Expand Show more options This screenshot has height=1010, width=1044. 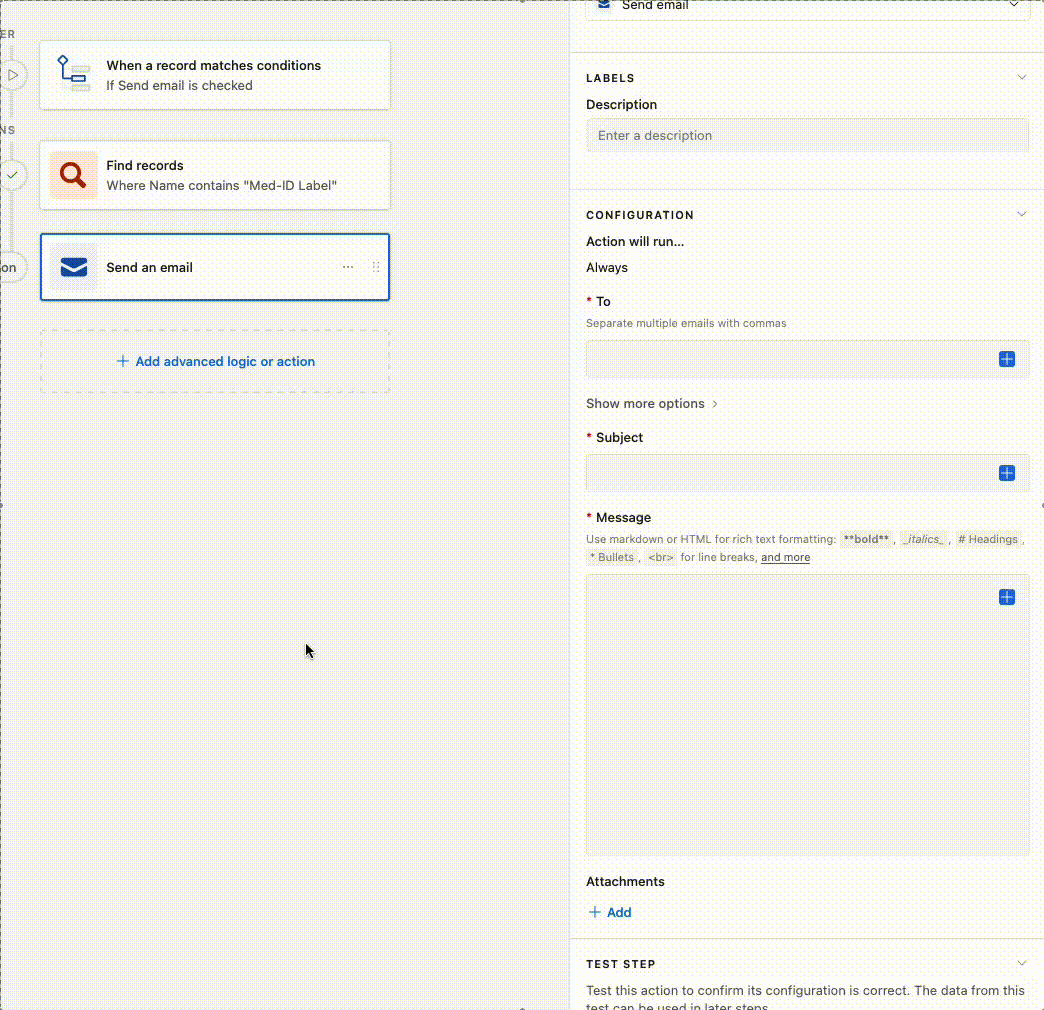(652, 404)
